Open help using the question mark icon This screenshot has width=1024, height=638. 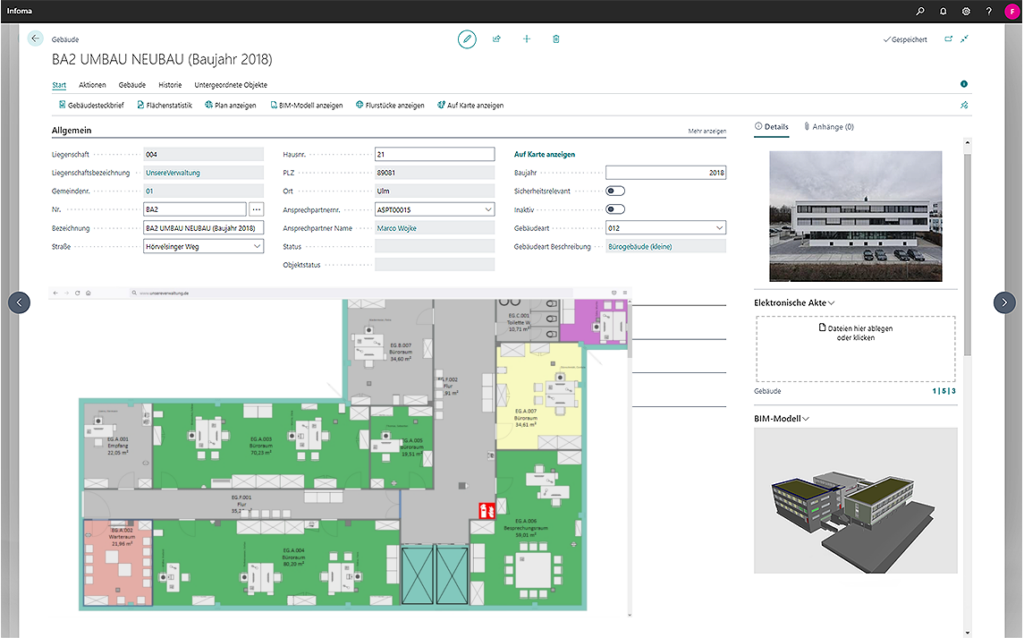click(x=987, y=11)
